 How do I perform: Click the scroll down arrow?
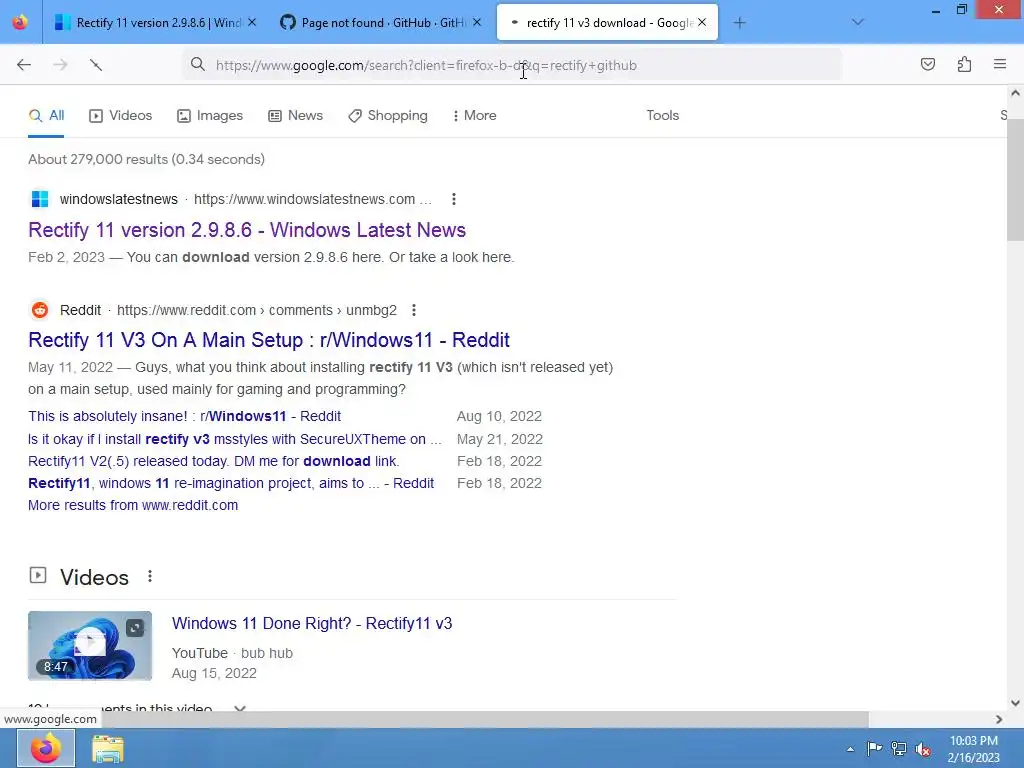point(1015,703)
